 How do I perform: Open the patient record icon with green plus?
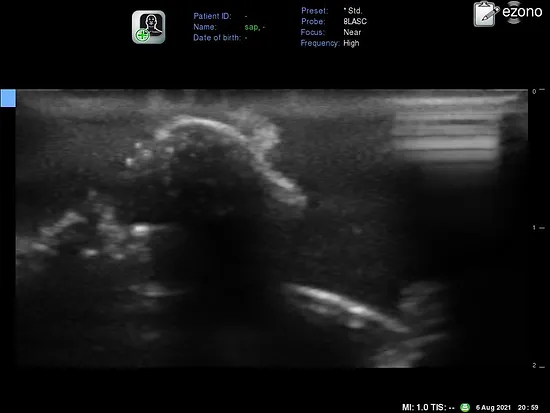click(148, 27)
